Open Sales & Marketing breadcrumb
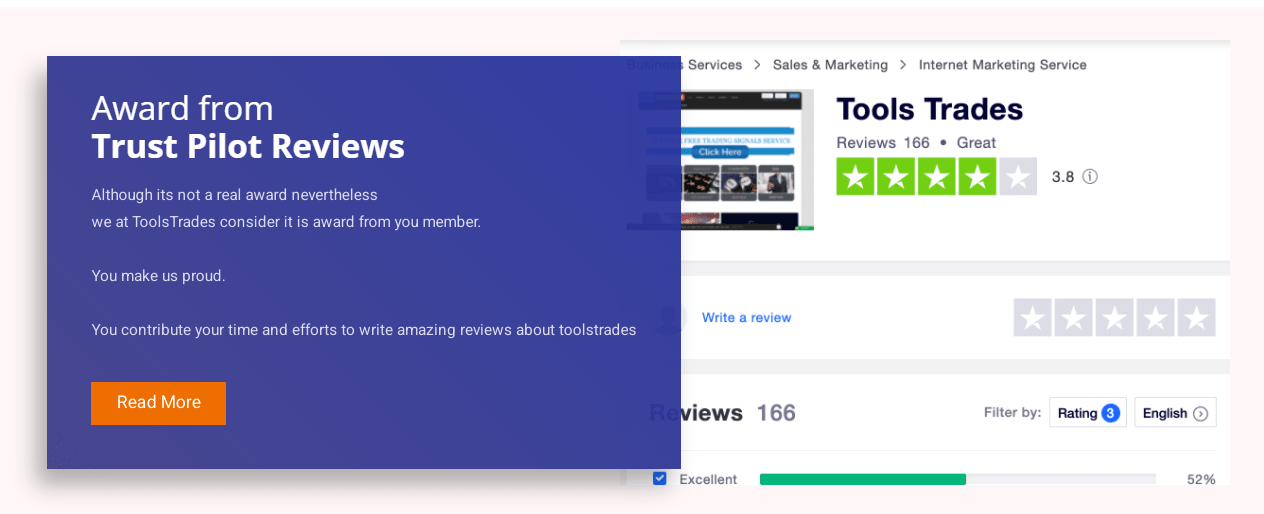 [x=830, y=65]
